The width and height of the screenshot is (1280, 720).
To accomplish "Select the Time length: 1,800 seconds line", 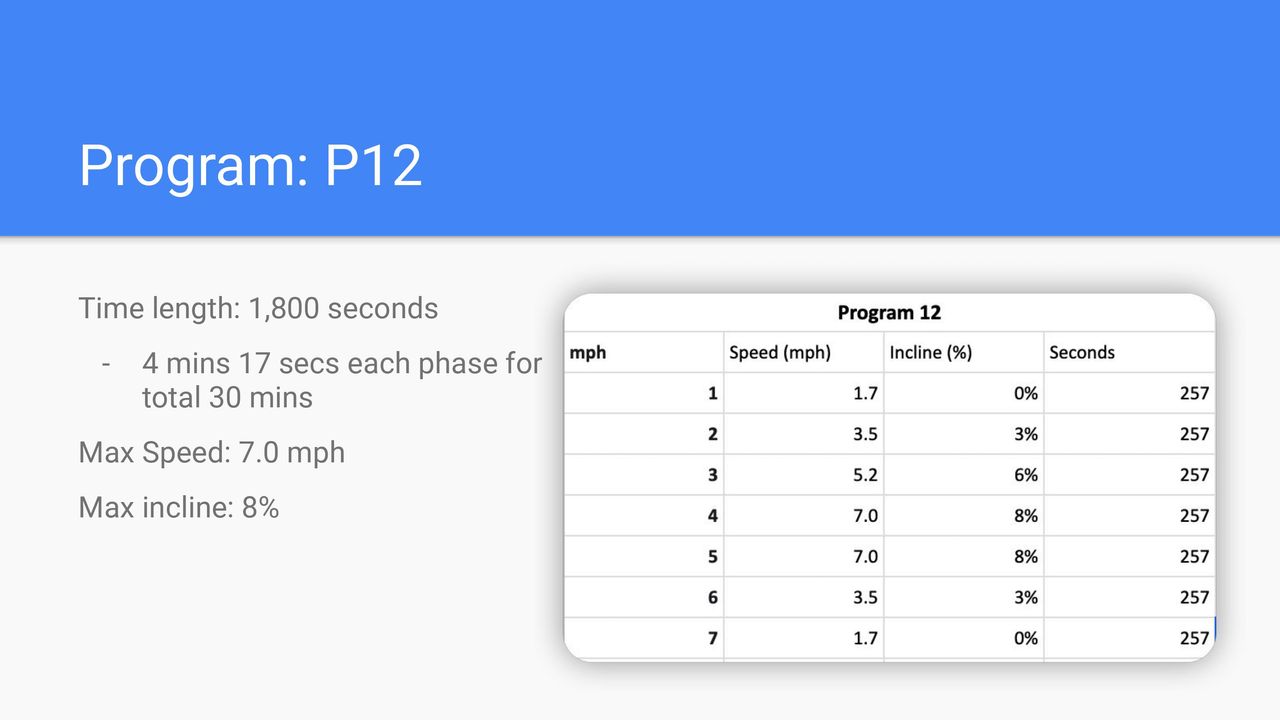I will [258, 308].
